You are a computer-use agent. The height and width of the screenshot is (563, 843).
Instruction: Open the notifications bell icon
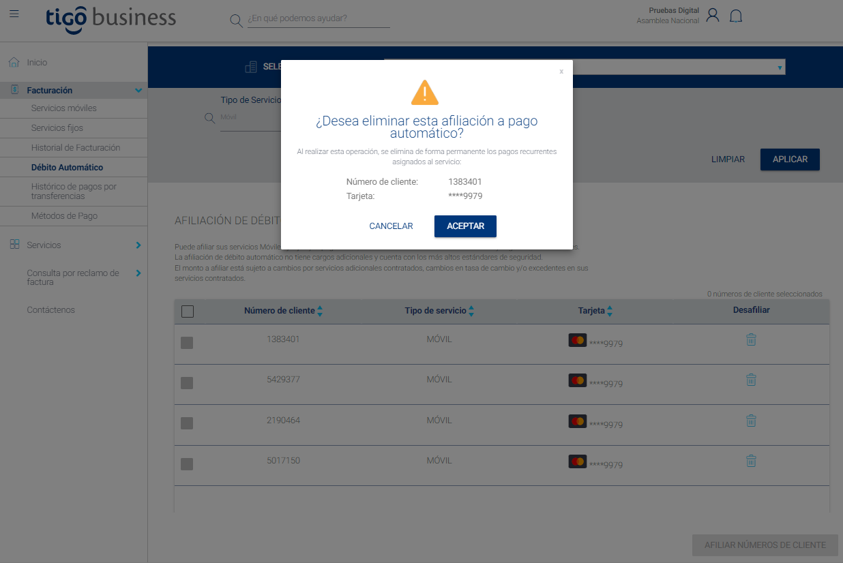tap(736, 16)
